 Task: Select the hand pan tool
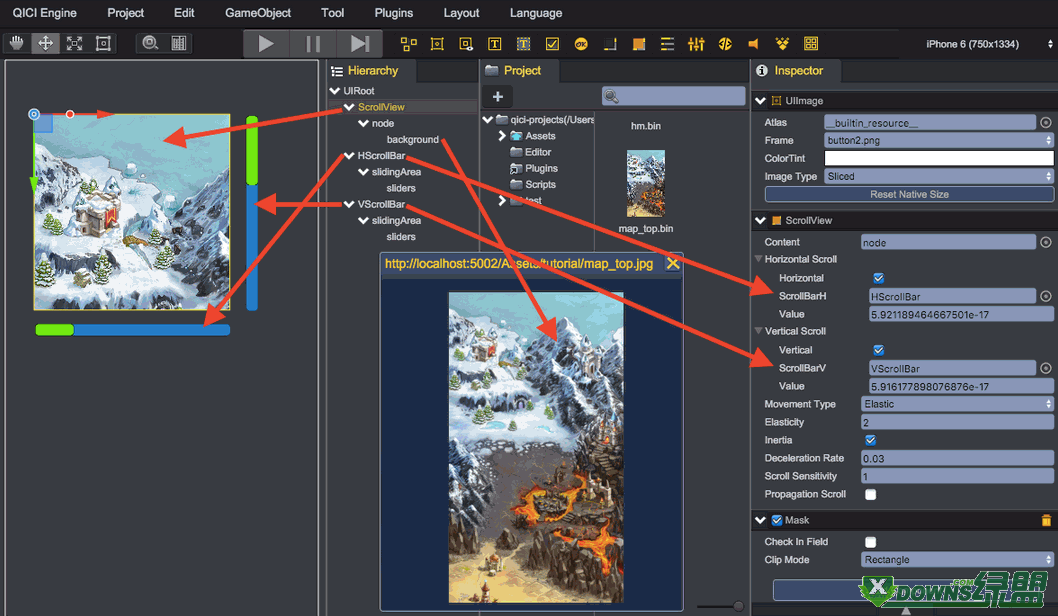click(16, 44)
